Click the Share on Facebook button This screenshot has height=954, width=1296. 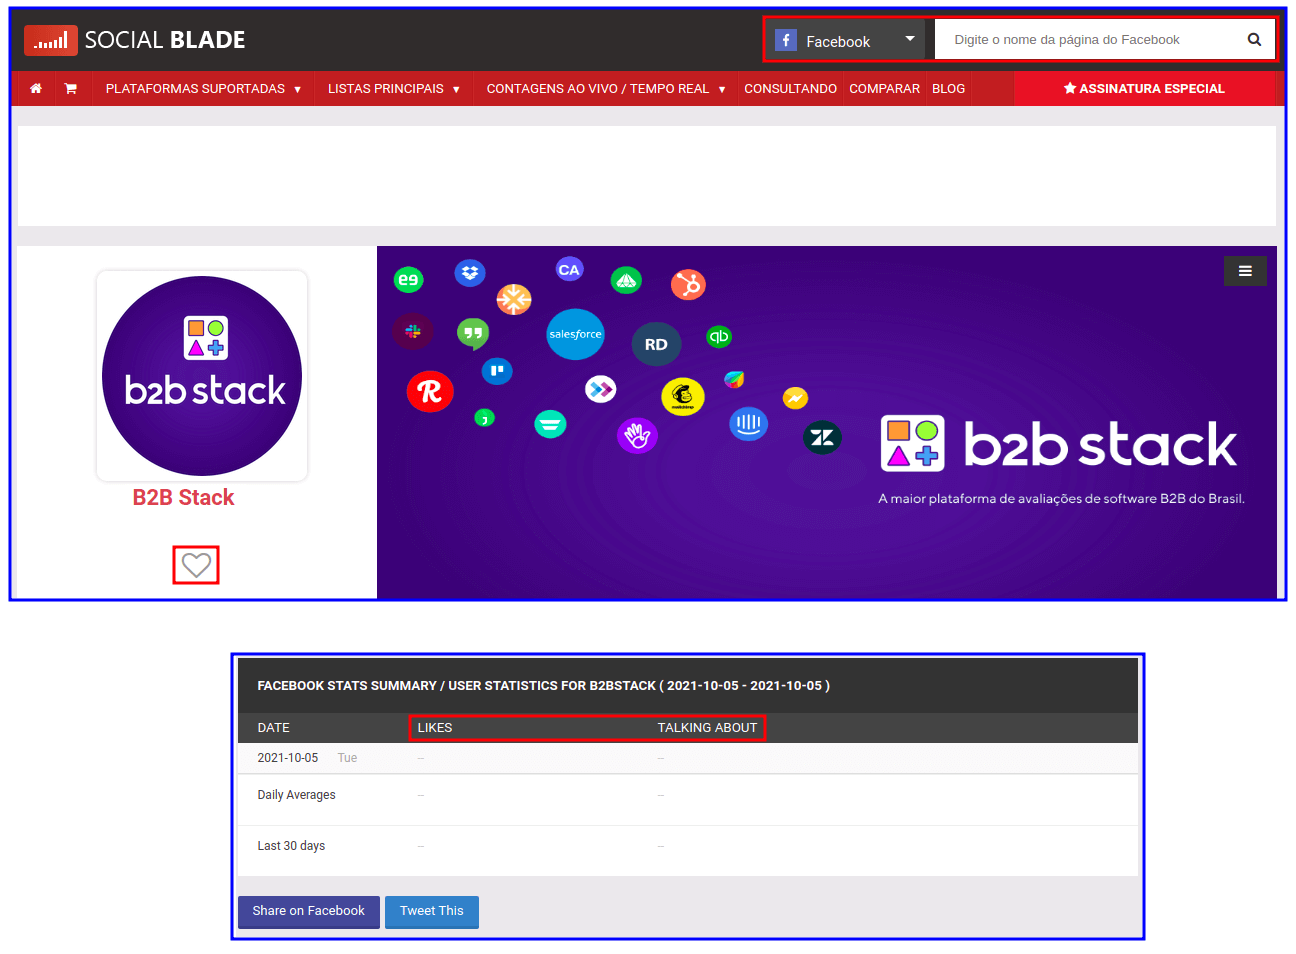tap(308, 911)
